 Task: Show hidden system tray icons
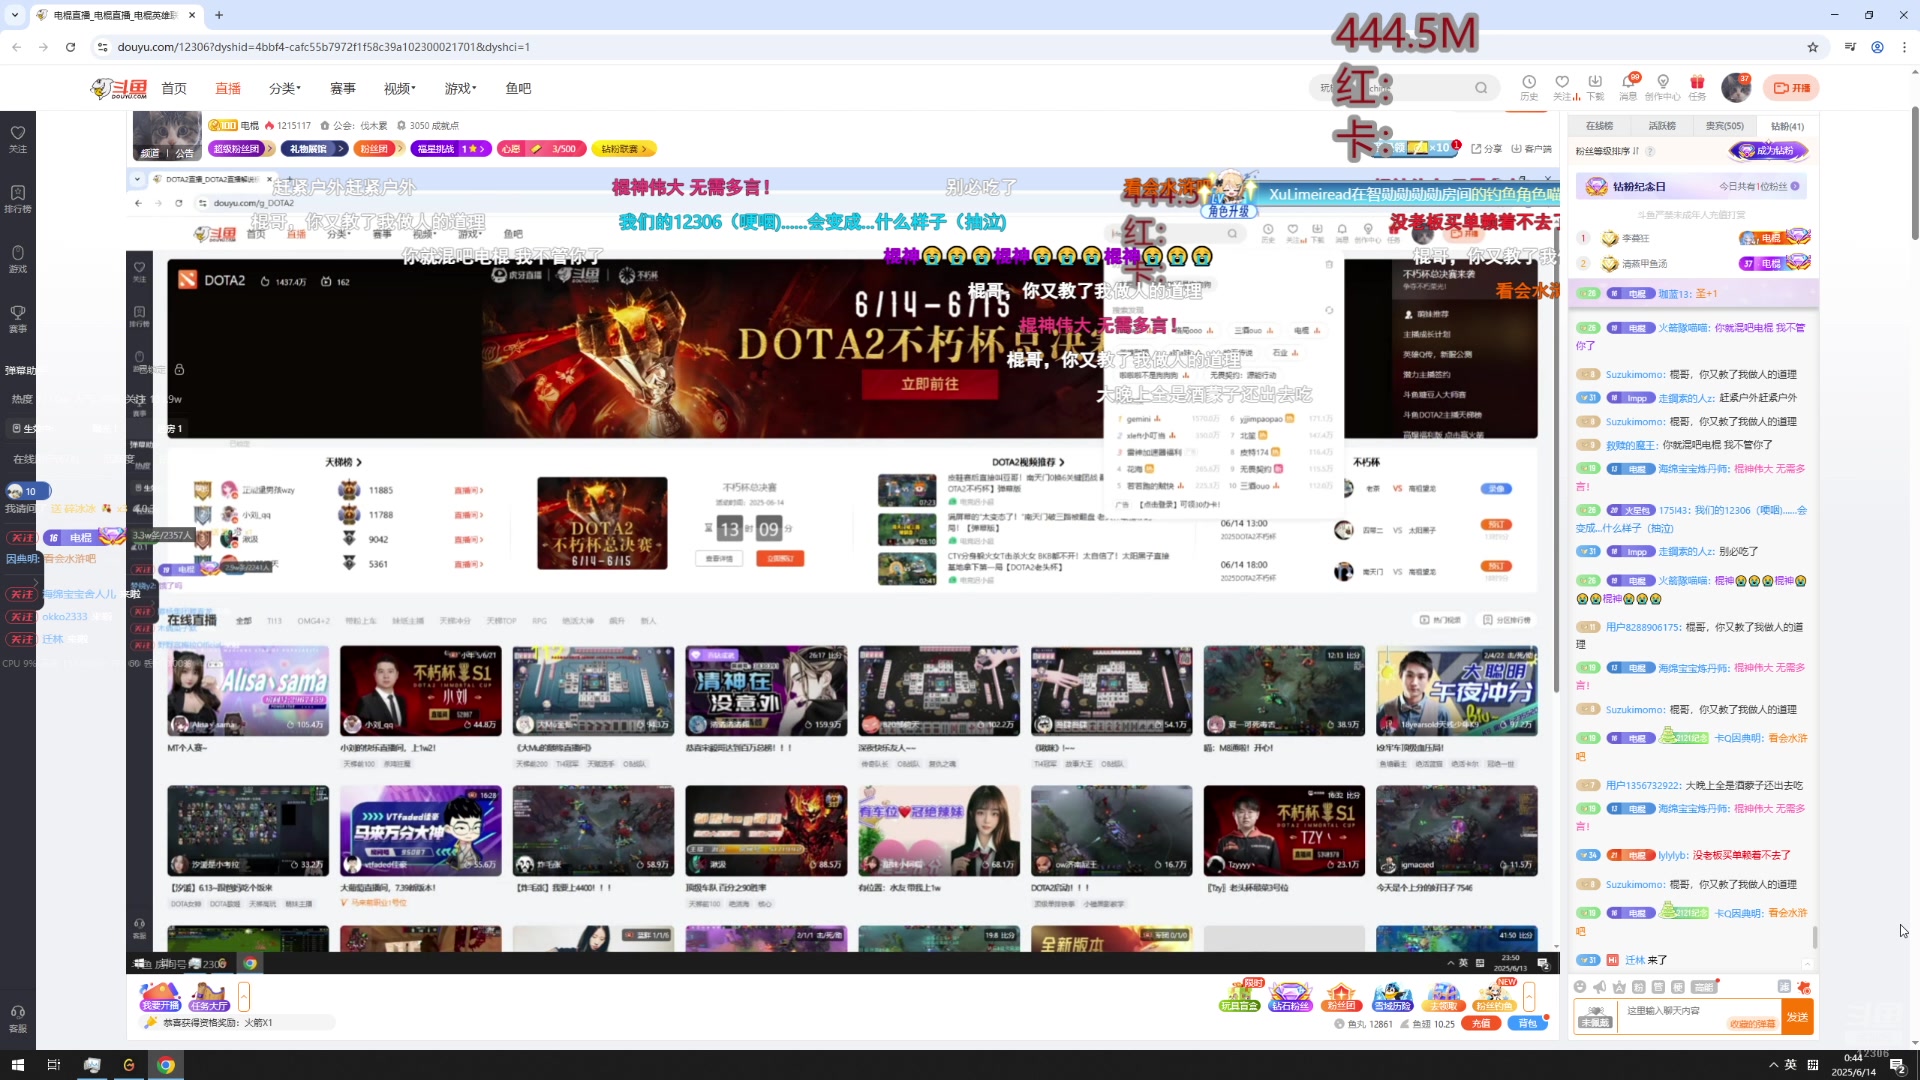1773,1065
